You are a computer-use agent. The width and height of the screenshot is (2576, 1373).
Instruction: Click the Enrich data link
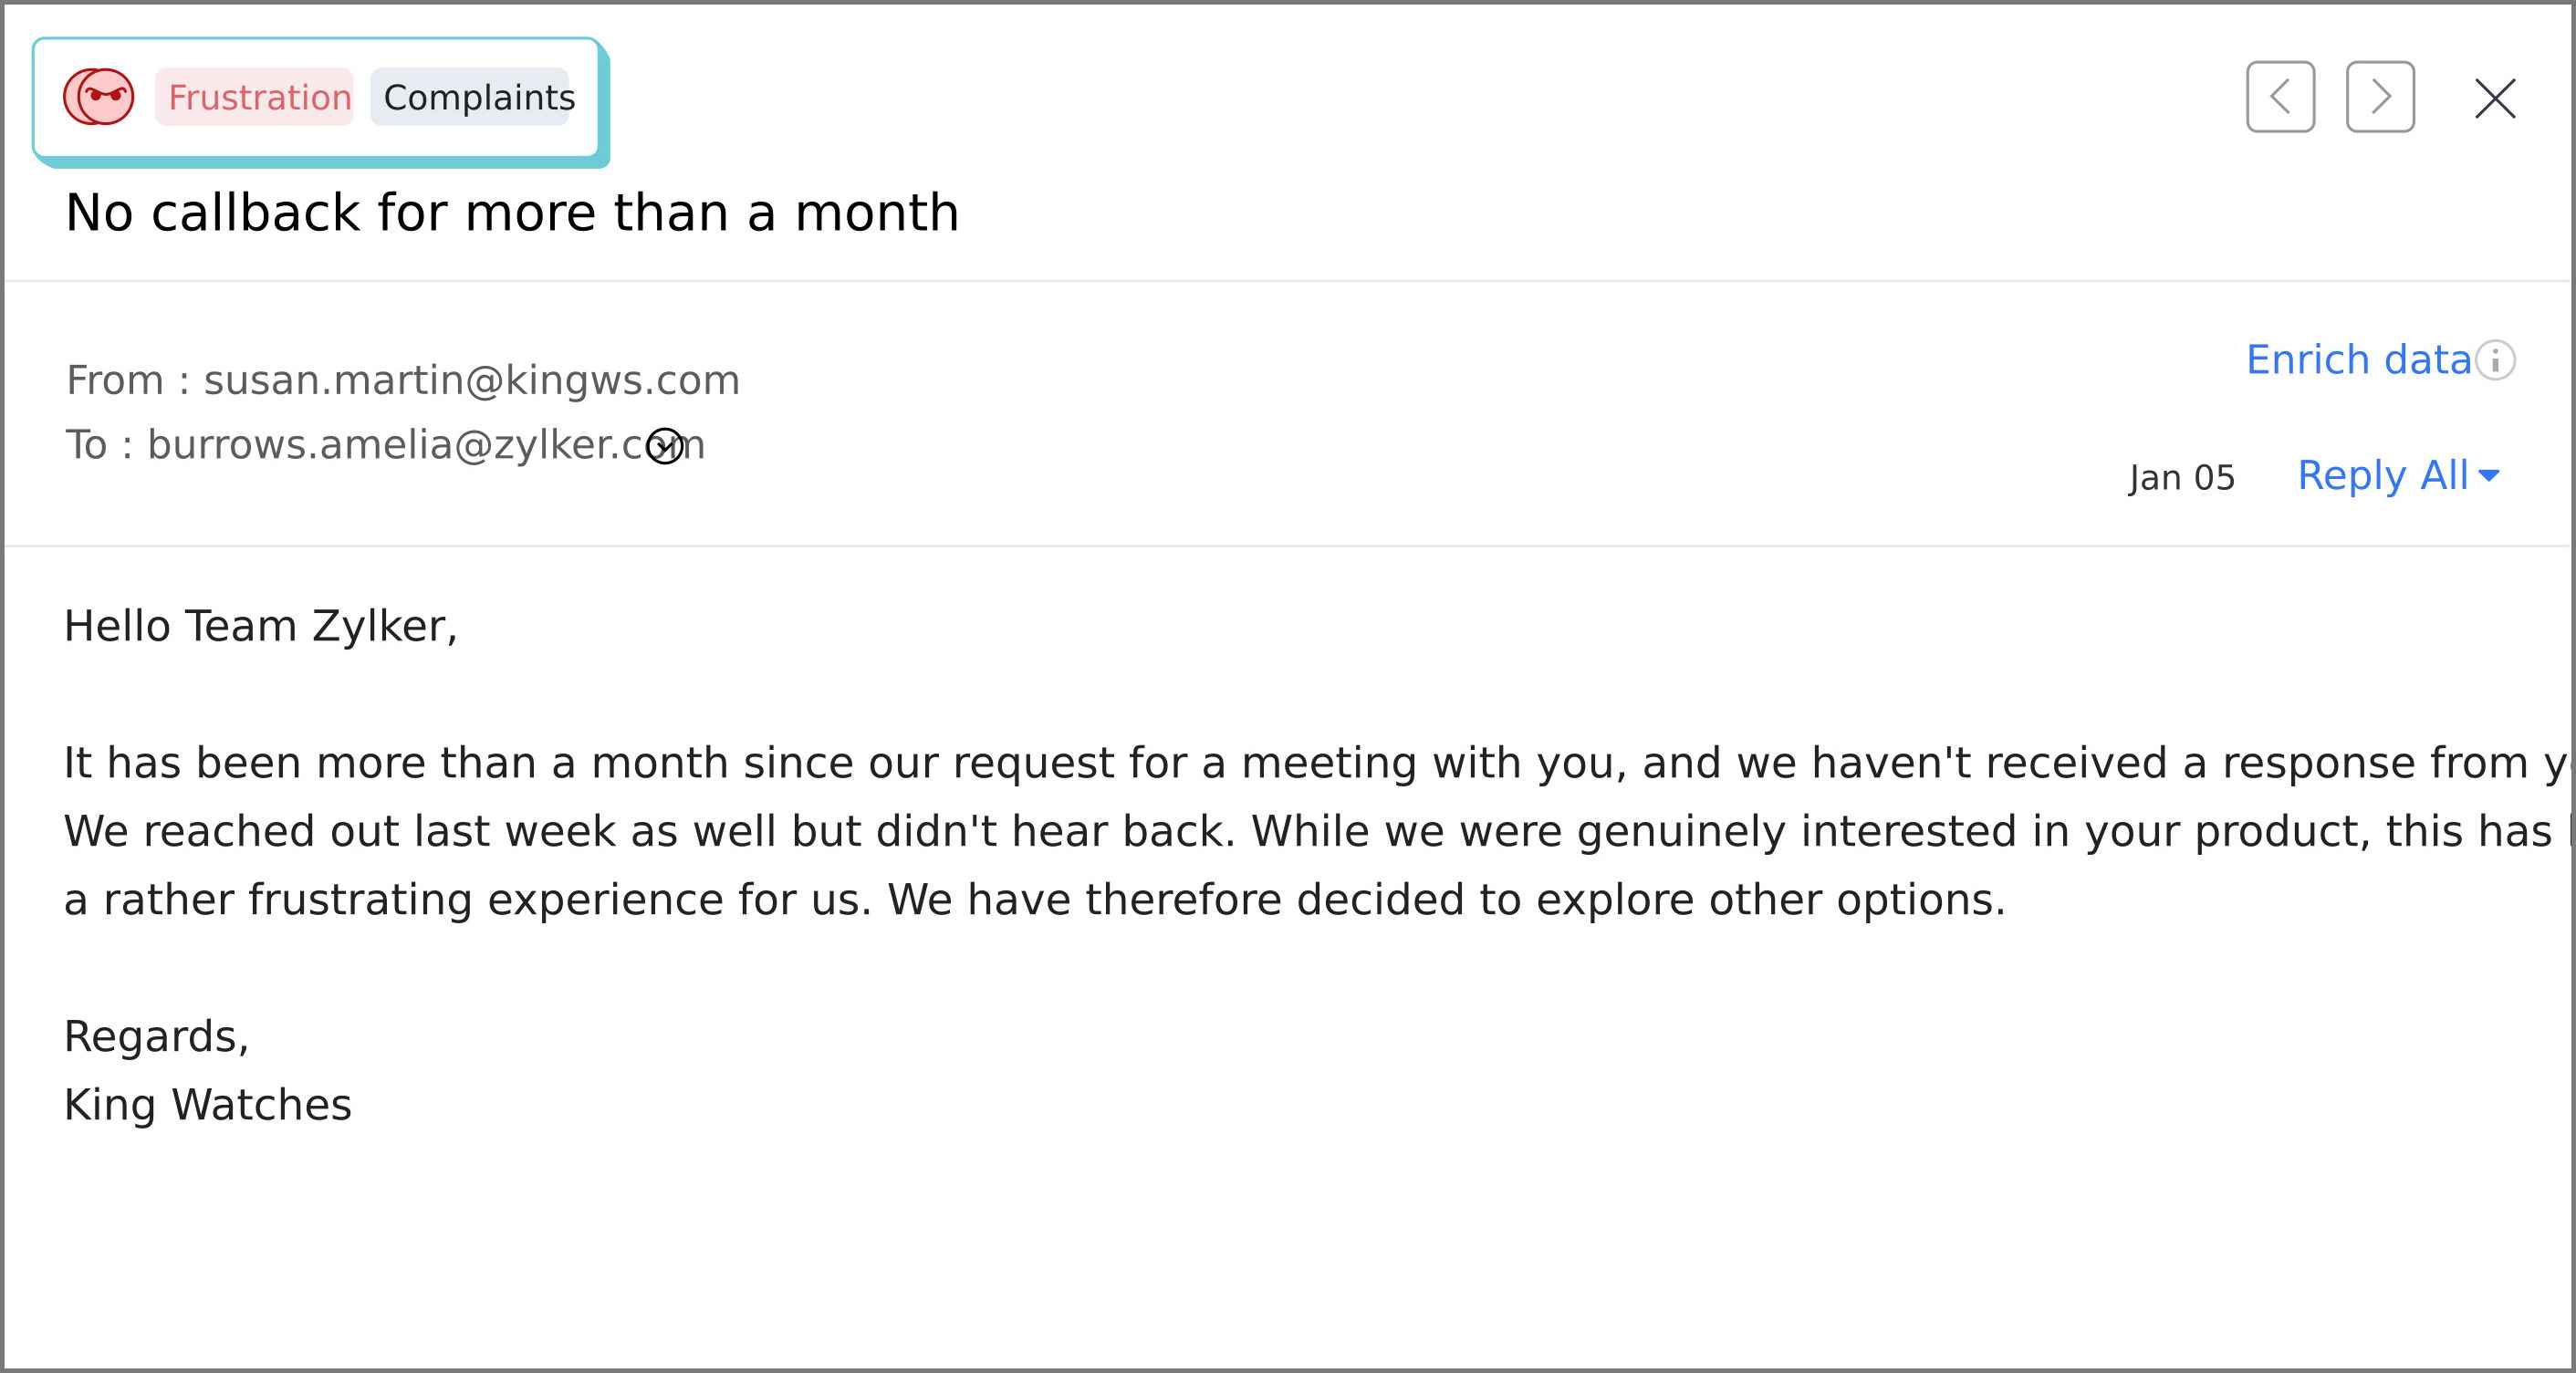coord(2358,359)
